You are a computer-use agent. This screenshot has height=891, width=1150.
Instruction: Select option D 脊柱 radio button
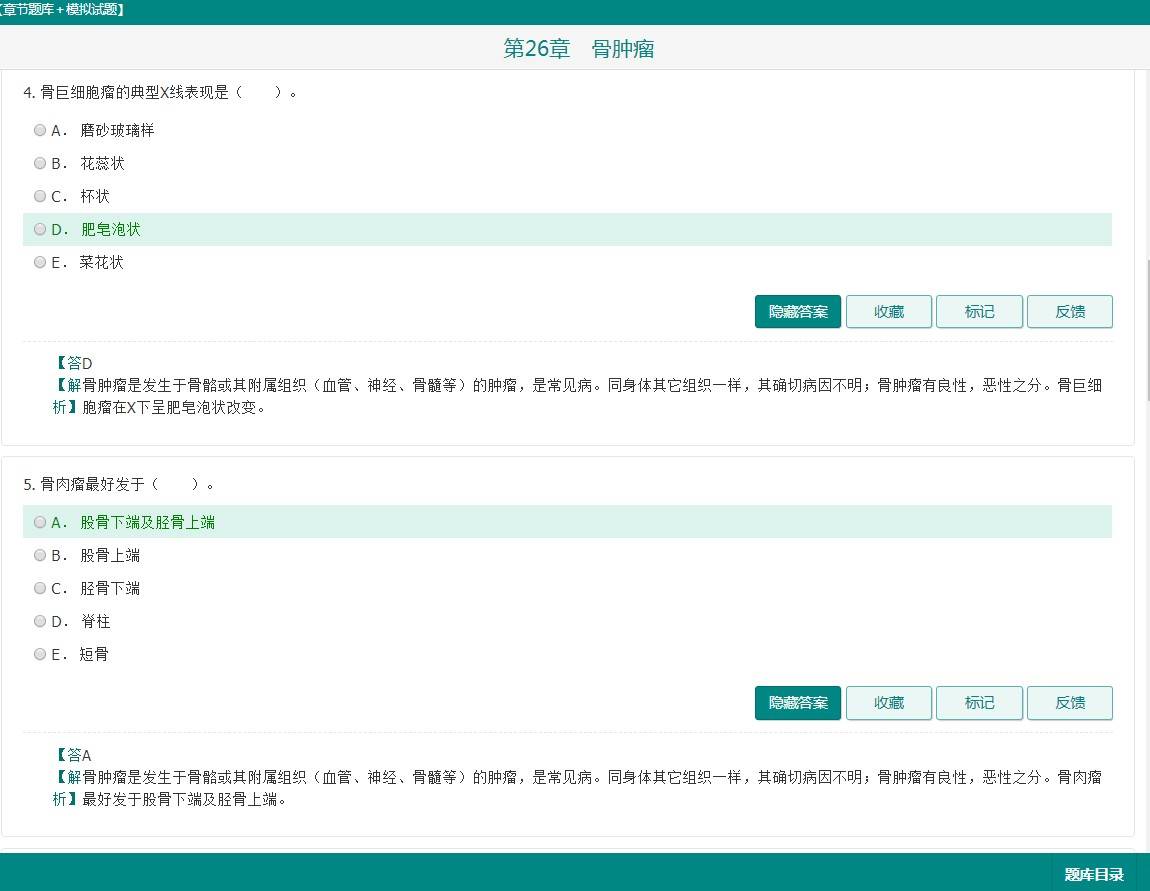pos(40,621)
